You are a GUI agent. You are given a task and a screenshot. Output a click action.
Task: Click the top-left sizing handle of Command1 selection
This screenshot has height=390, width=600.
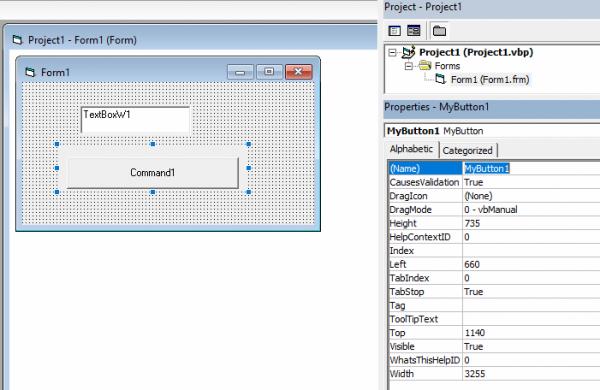(57, 144)
